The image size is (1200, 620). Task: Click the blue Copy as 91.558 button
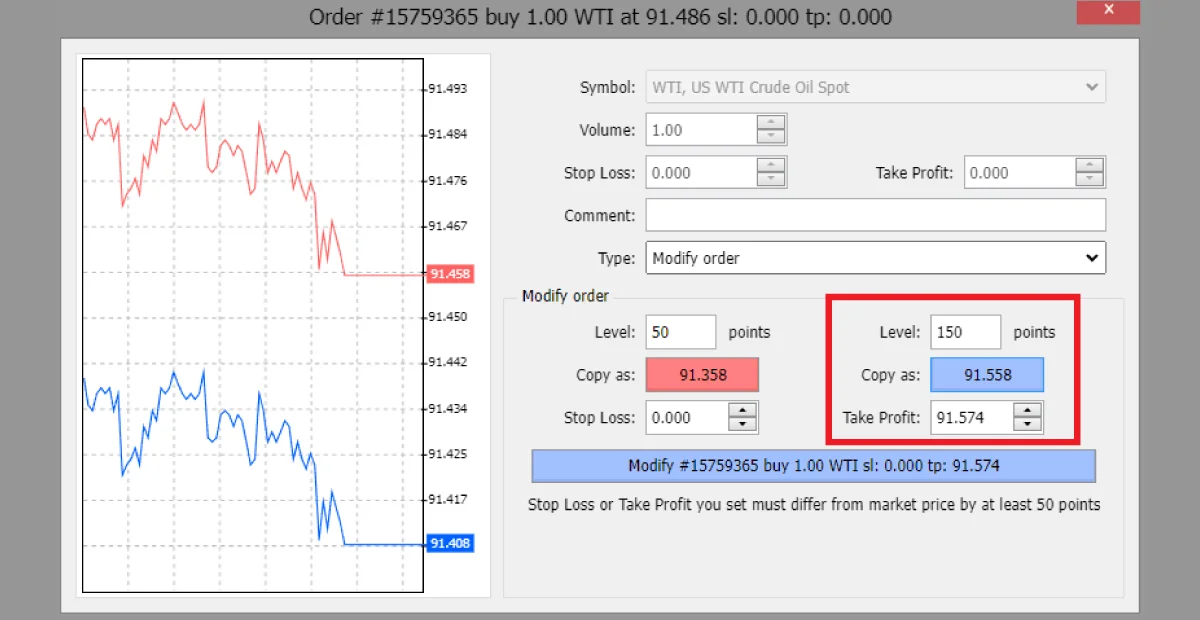(987, 374)
